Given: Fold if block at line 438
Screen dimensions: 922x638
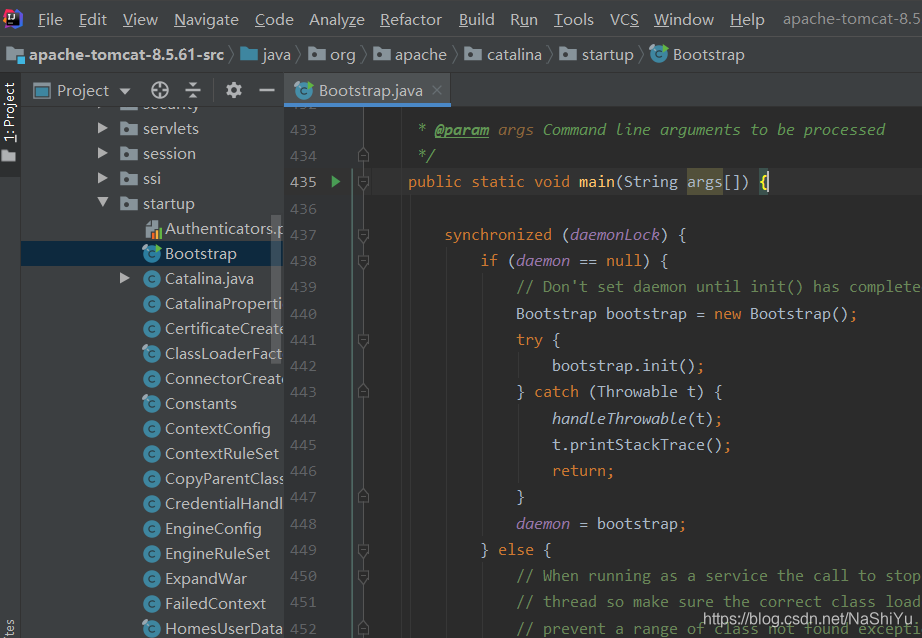Looking at the screenshot, I should (x=363, y=261).
